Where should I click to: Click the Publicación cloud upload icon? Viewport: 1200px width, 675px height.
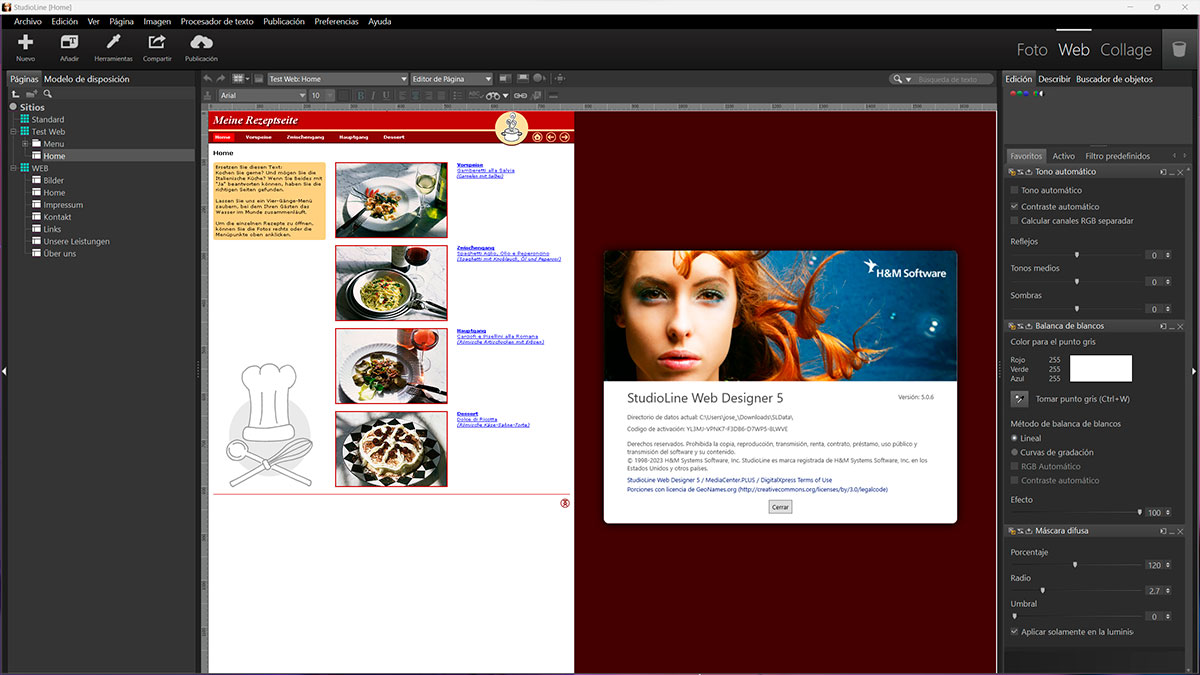pos(201,42)
